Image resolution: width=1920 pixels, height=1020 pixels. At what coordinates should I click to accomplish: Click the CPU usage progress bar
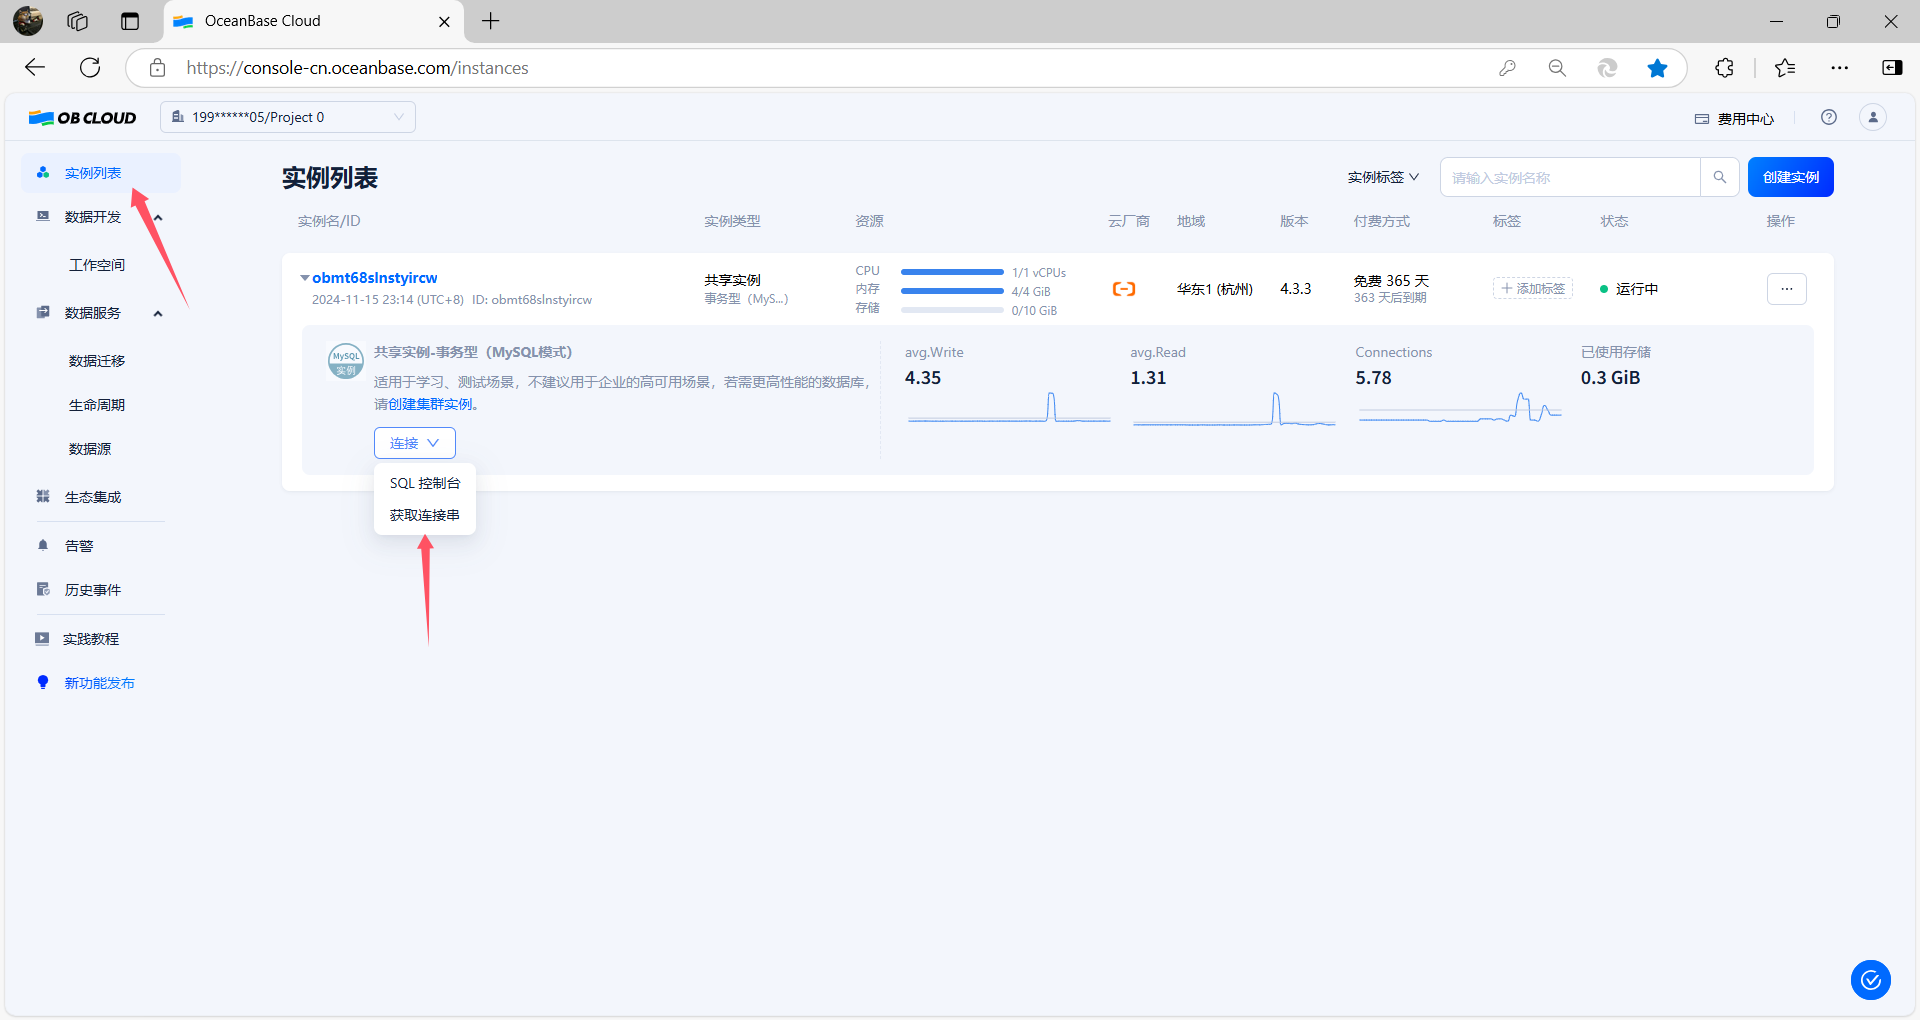tap(952, 272)
